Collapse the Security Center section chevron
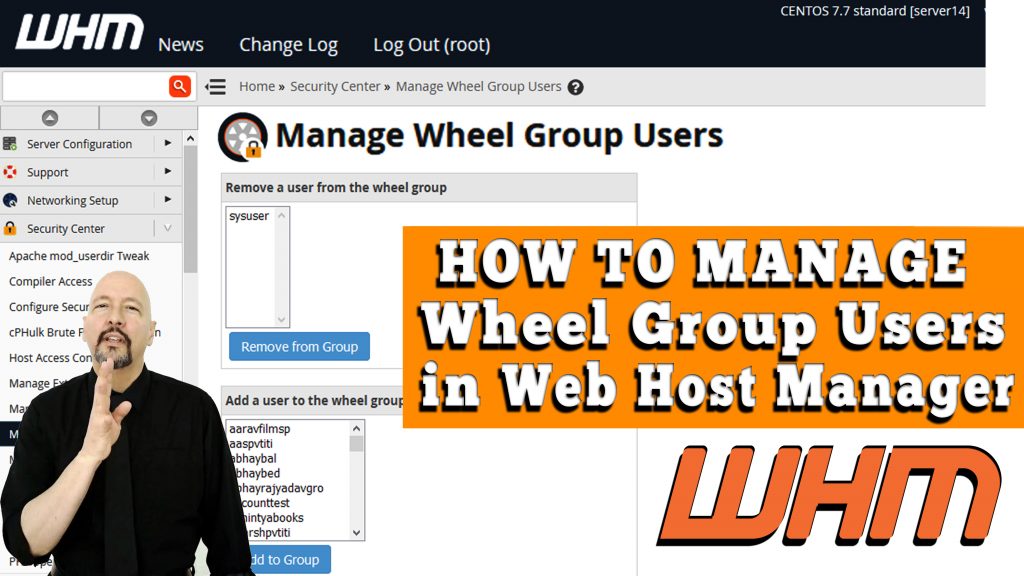 click(x=167, y=228)
